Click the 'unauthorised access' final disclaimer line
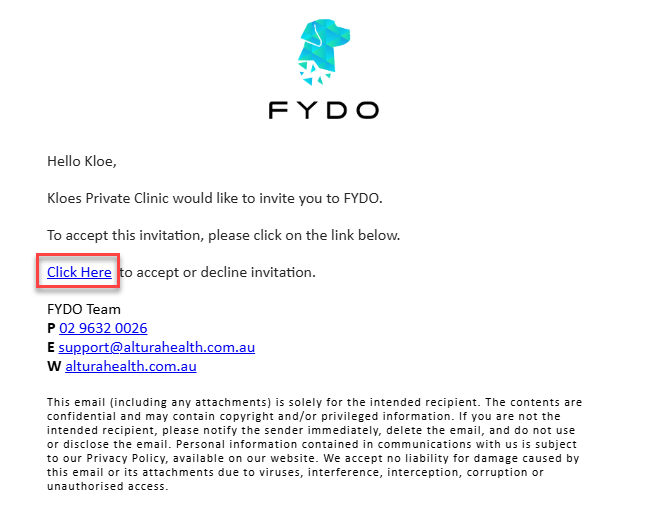The image size is (646, 506). tap(108, 486)
